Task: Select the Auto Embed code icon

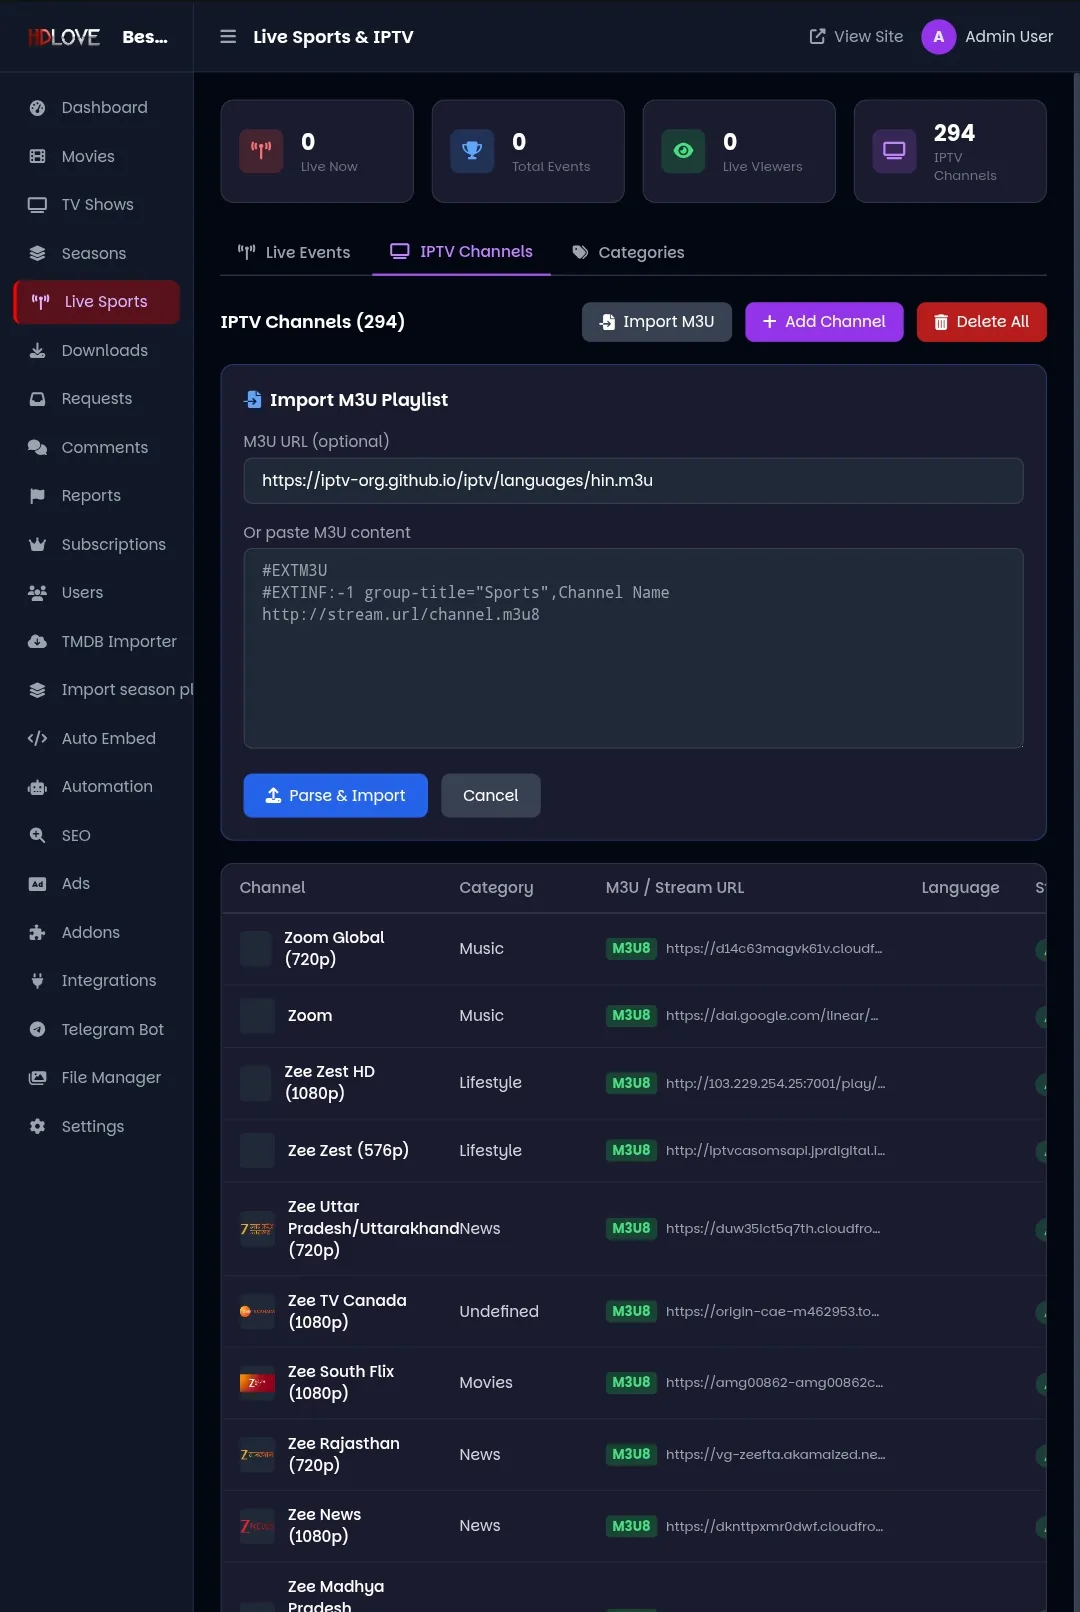Action: click(37, 738)
